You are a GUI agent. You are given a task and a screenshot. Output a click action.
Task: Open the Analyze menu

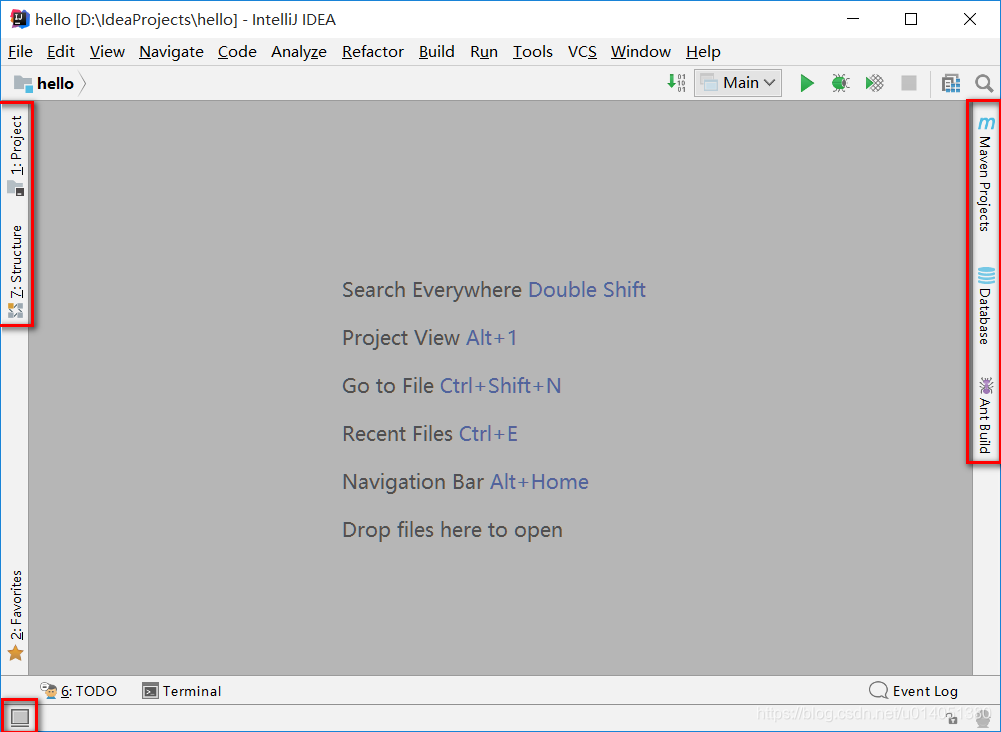click(x=299, y=52)
